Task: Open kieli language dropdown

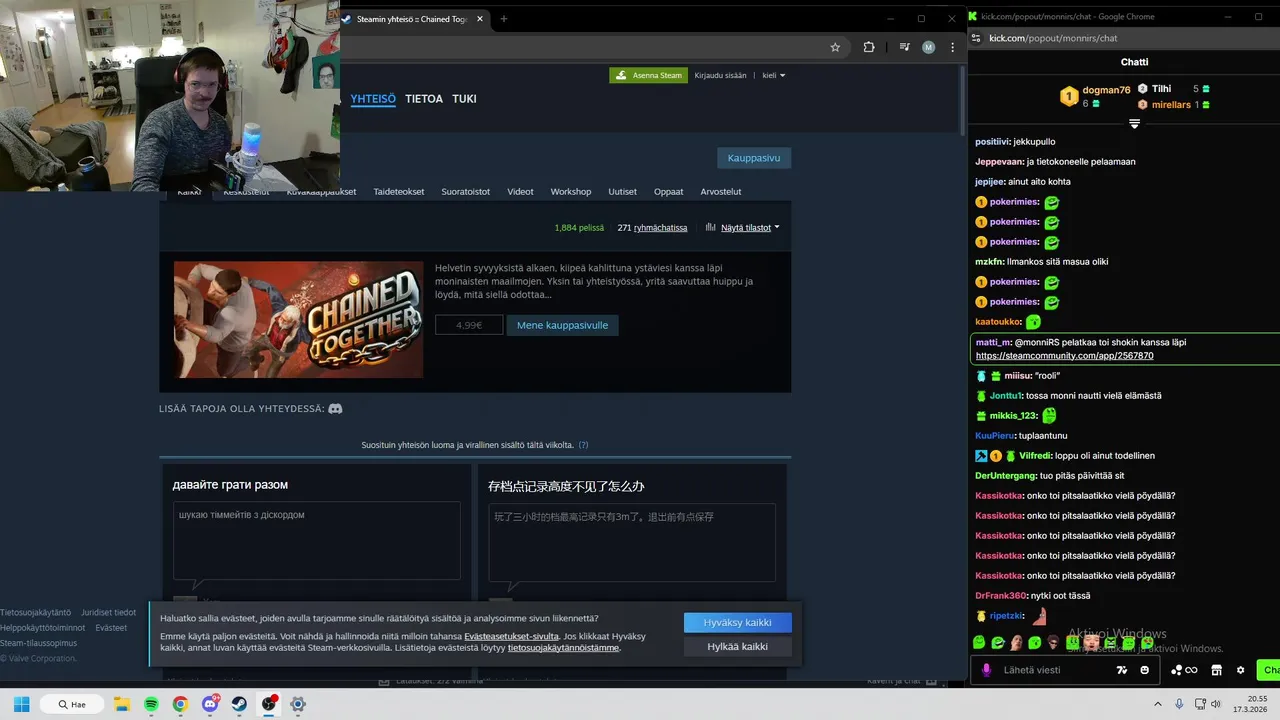Action: pos(773,75)
